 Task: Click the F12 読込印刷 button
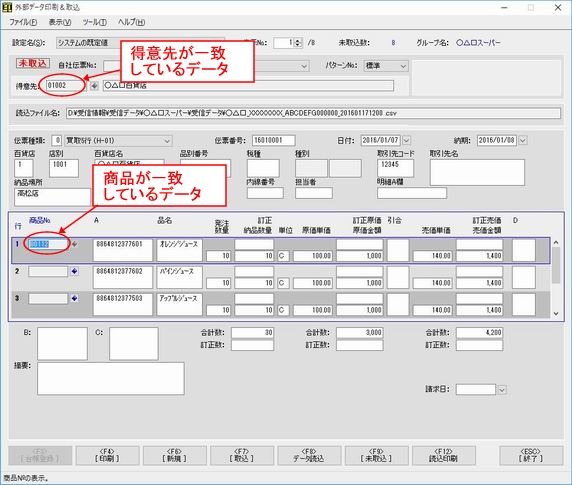pos(444,455)
